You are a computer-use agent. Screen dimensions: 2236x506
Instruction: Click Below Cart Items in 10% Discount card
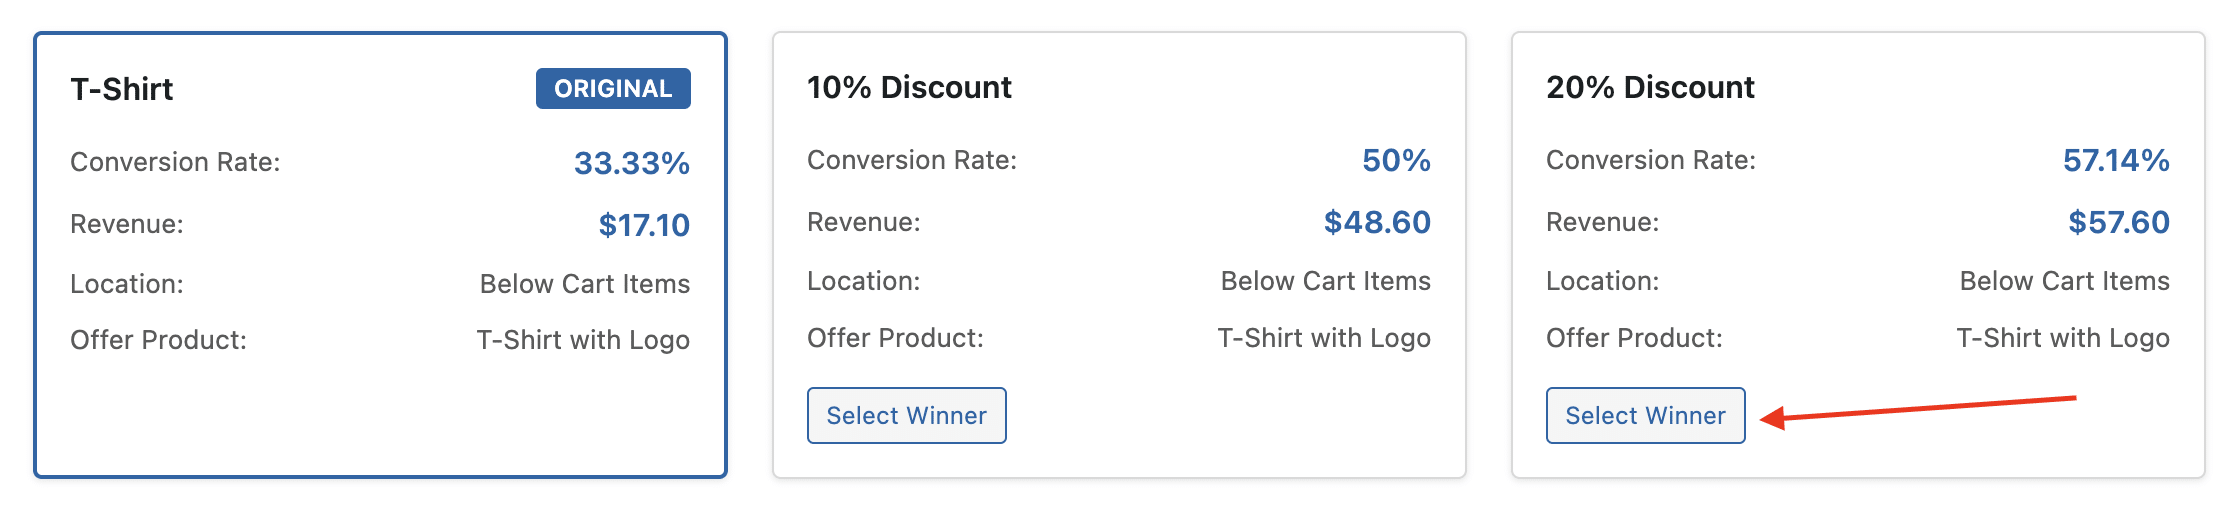[1325, 281]
